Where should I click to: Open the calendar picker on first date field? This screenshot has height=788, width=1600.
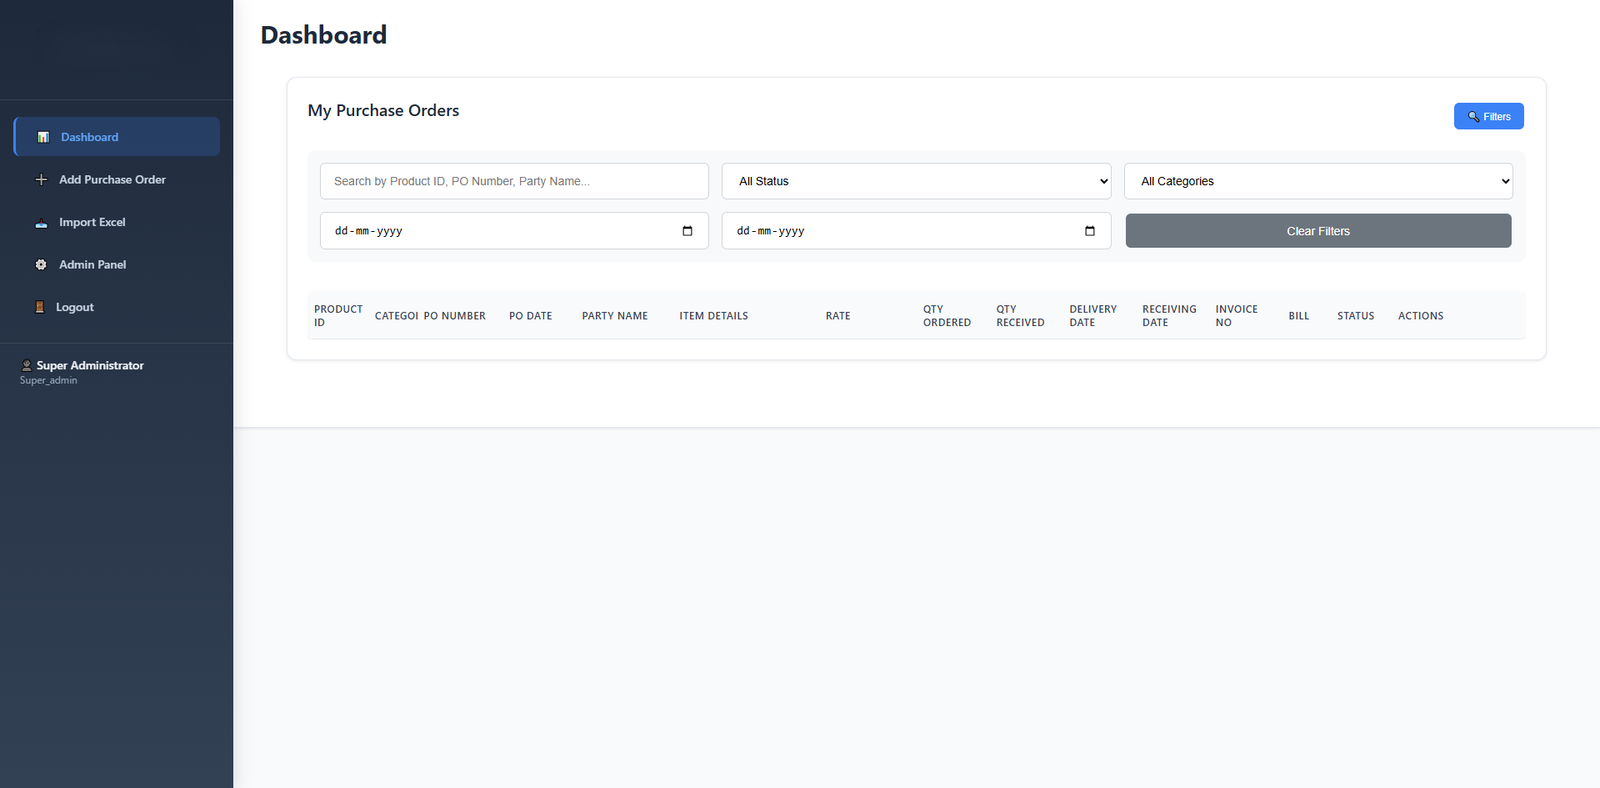(x=687, y=231)
